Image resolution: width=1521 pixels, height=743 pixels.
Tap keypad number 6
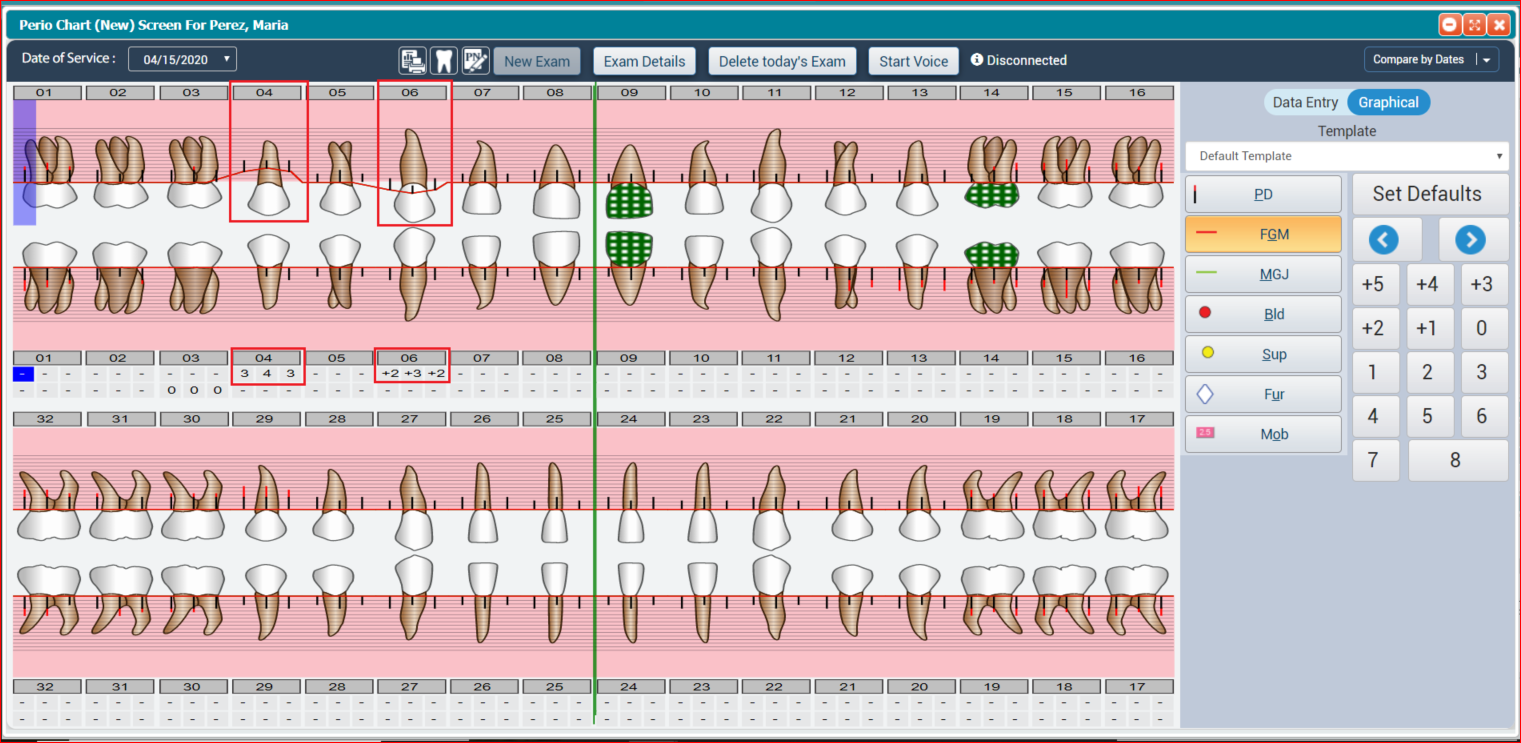click(x=1482, y=416)
